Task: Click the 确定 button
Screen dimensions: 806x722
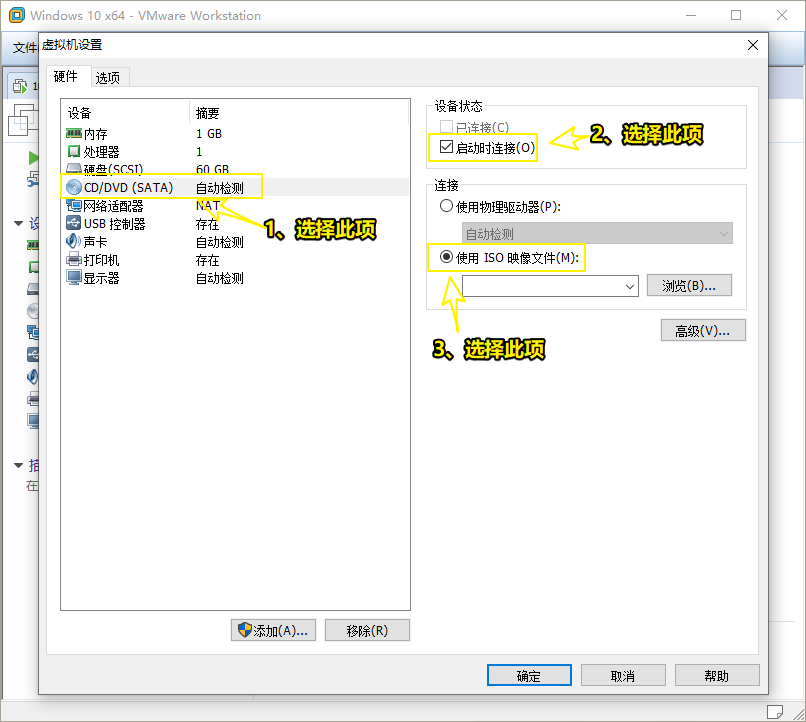Action: [529, 675]
